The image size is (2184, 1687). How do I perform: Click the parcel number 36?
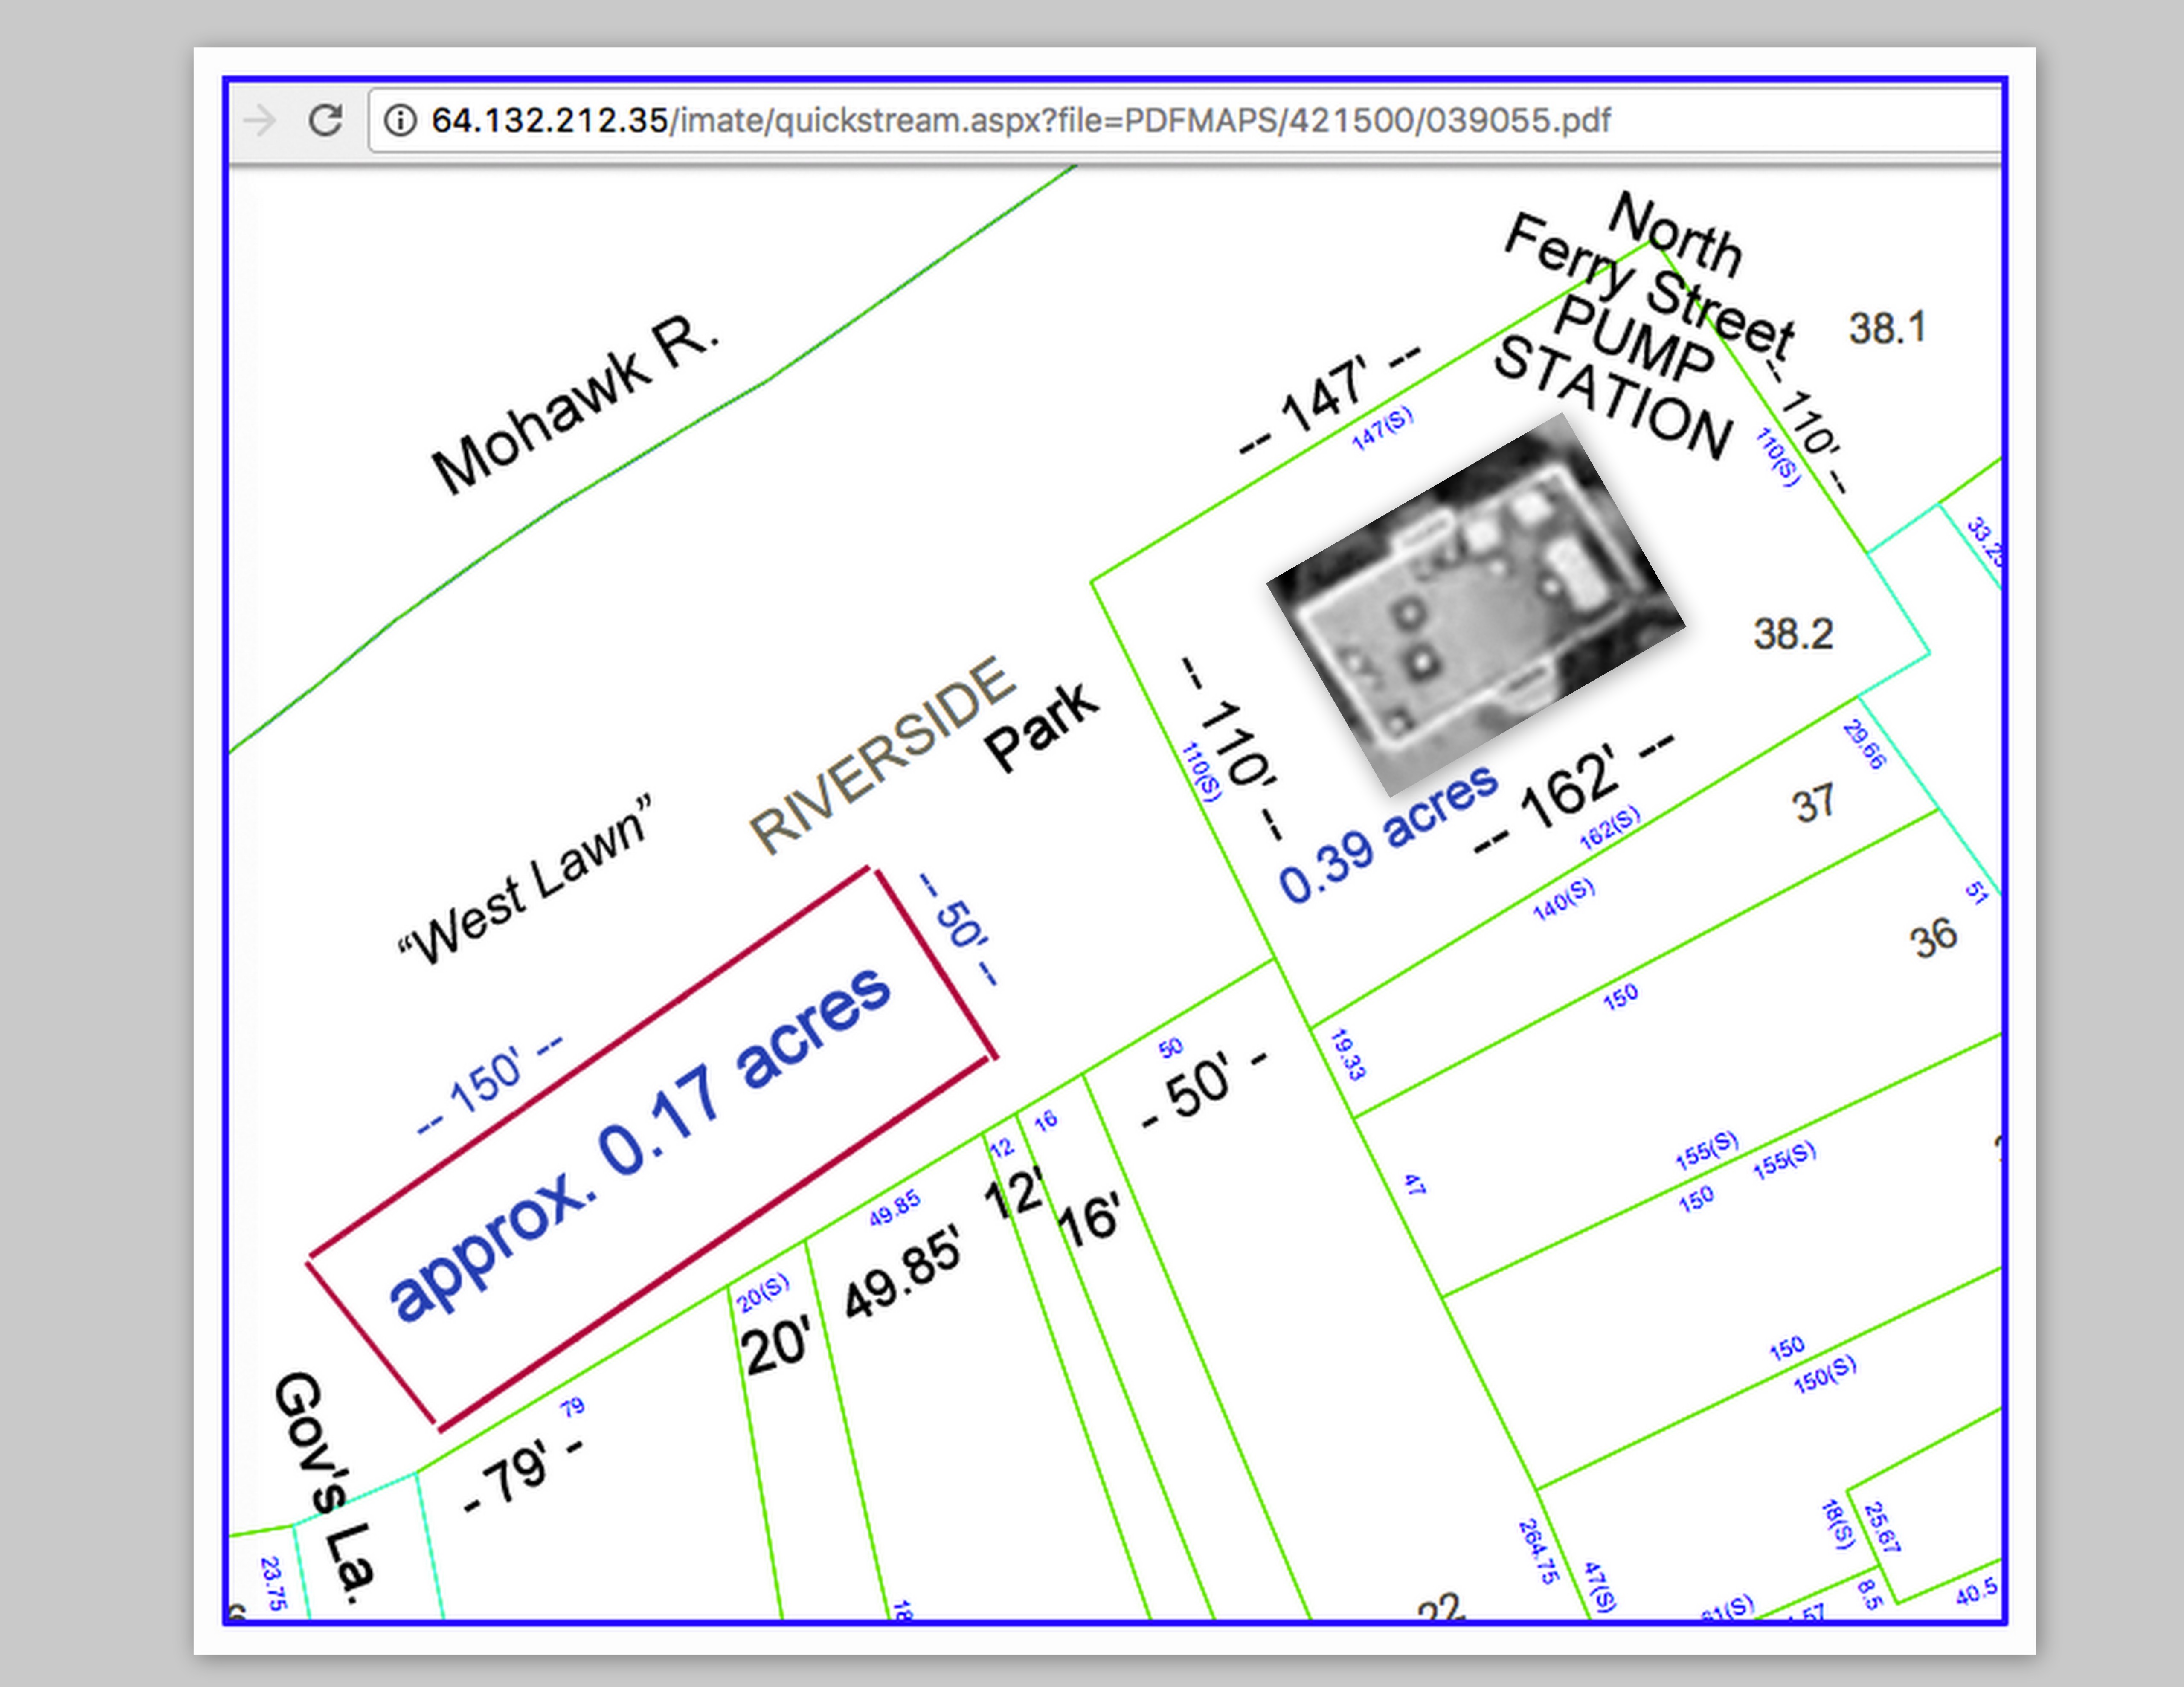pyautogui.click(x=1933, y=938)
